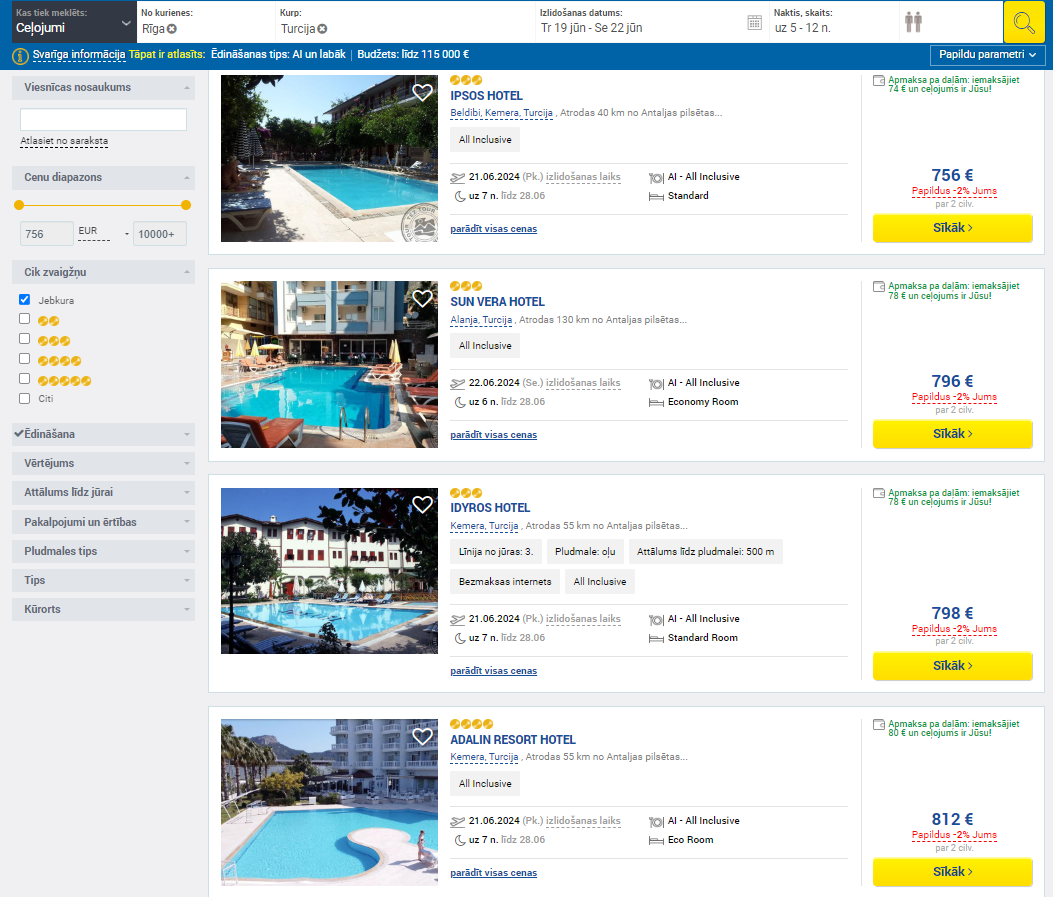Image resolution: width=1053 pixels, height=897 pixels.
Task: Clear Turcija destination with x icon
Action: 322,29
